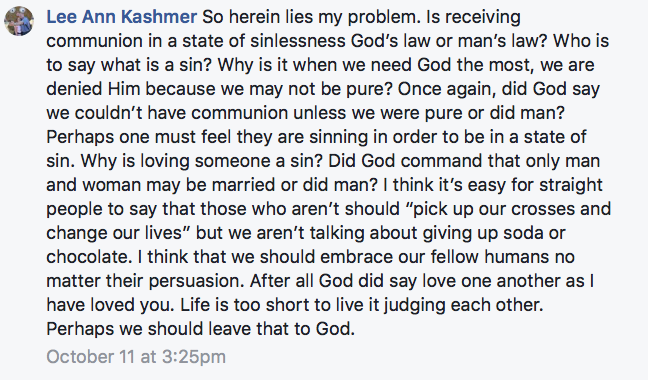Image resolution: width=648 pixels, height=380 pixels.
Task: Click the Lee Ann Kashmer name link
Action: point(122,17)
